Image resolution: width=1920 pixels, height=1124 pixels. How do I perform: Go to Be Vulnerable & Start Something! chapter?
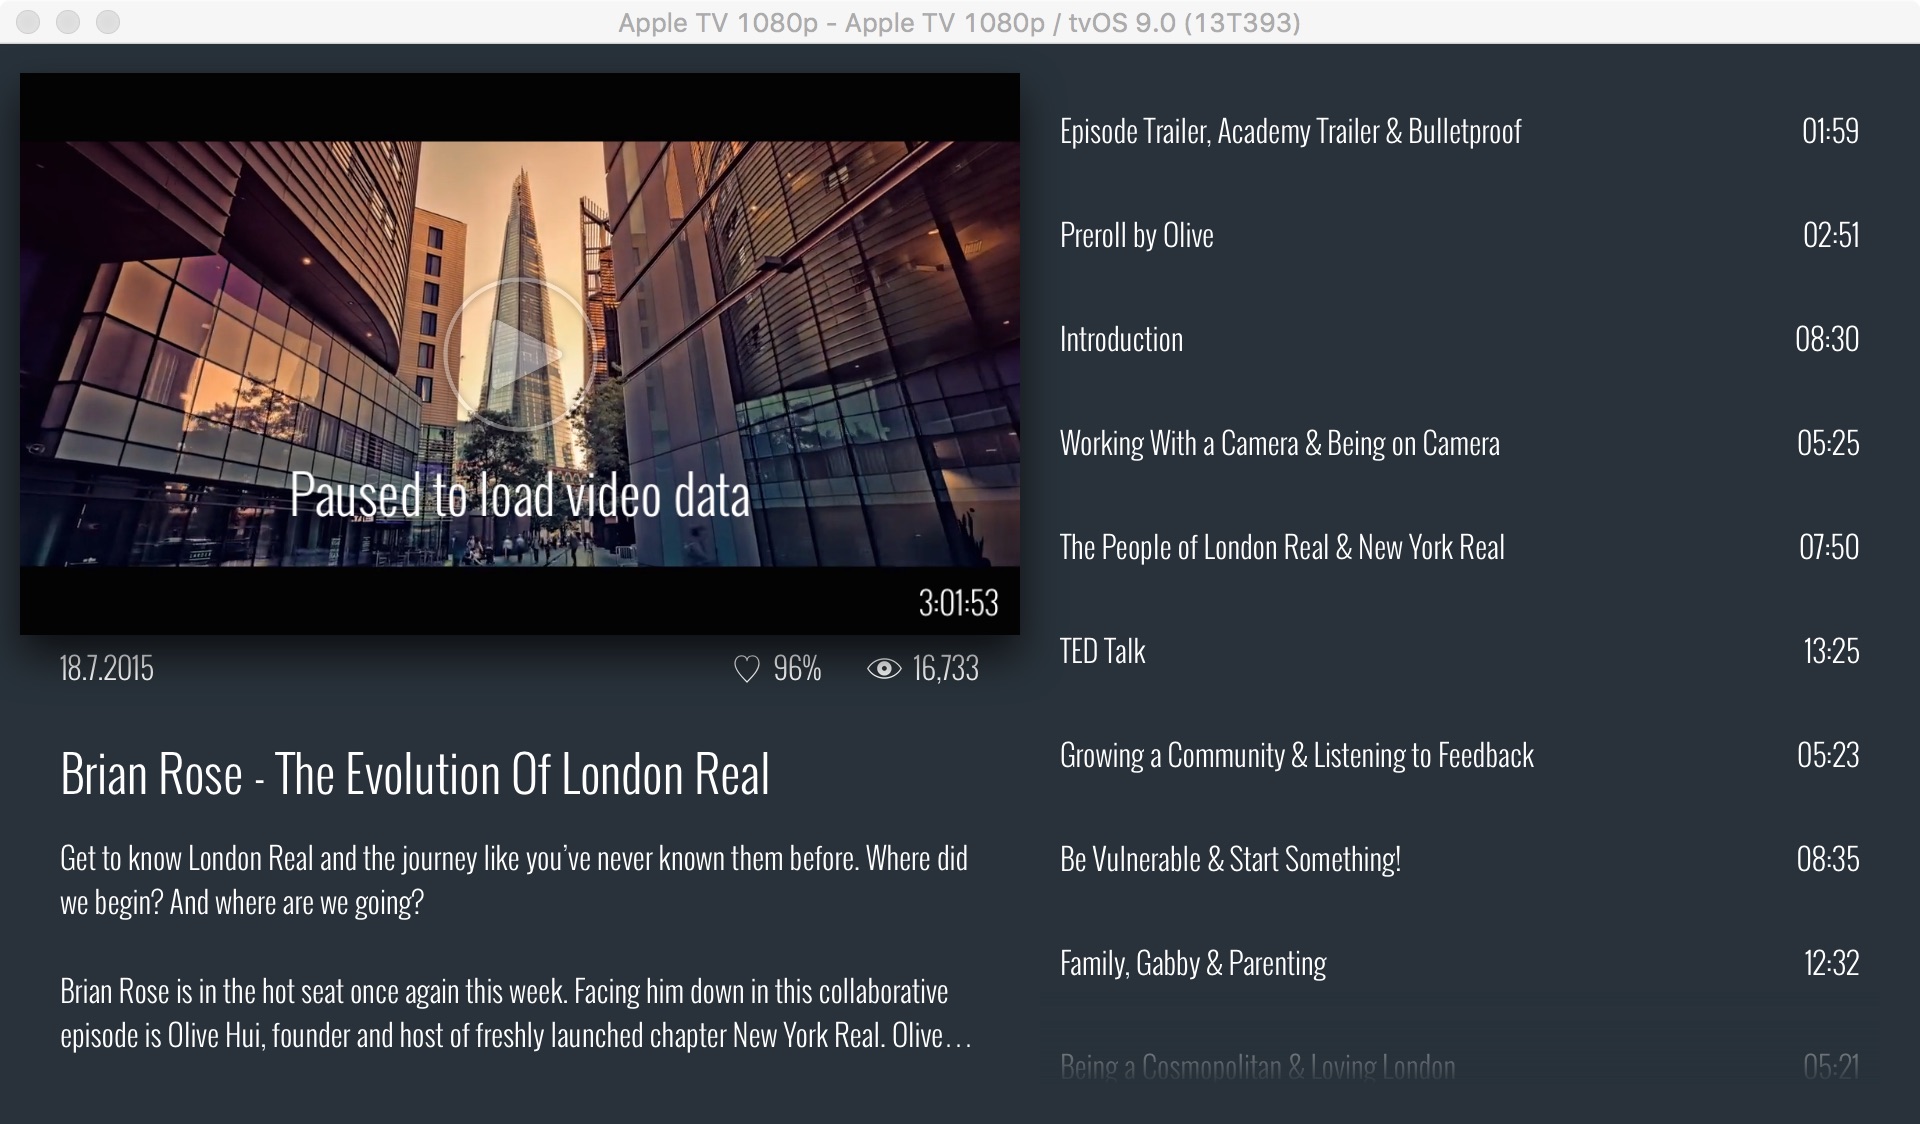pos(1459,859)
